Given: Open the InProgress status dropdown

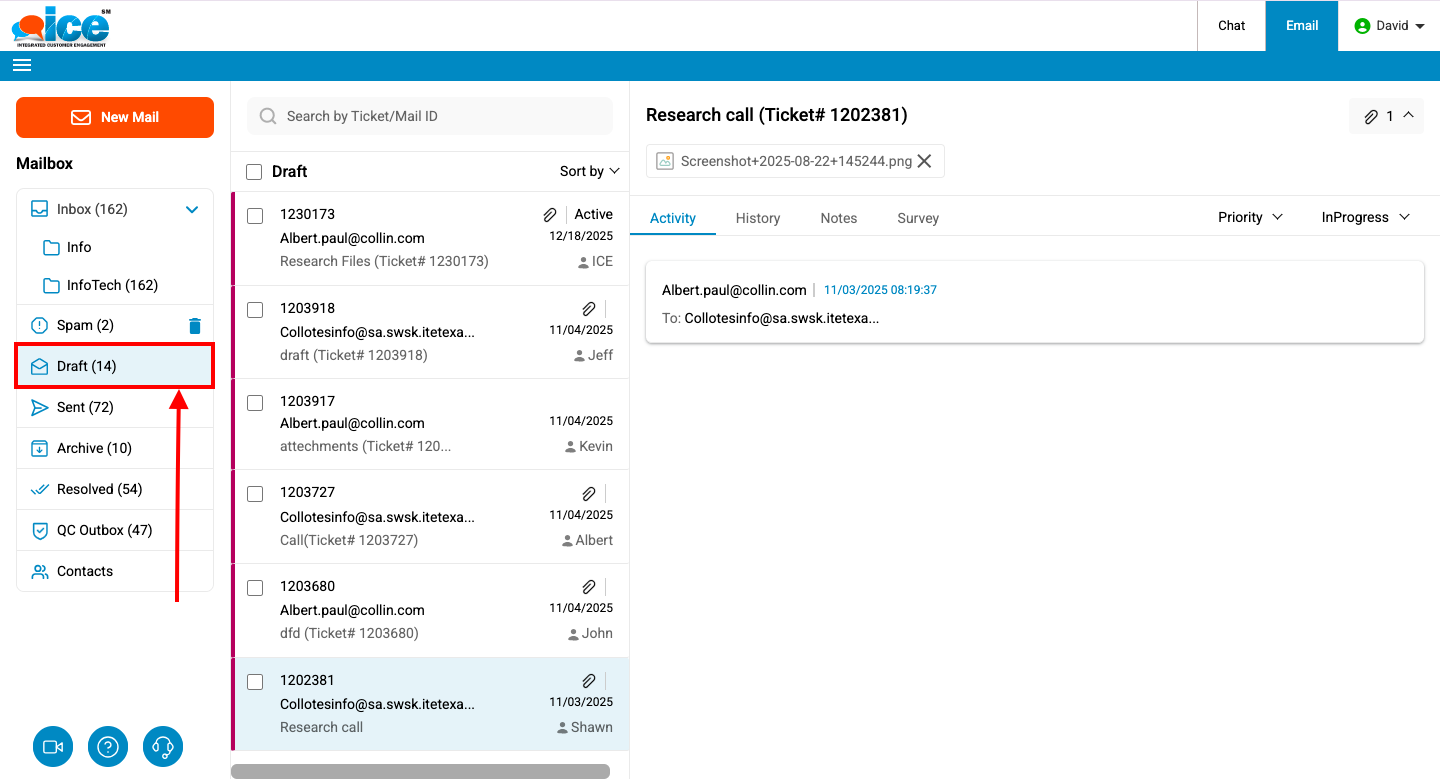Looking at the screenshot, I should click(1365, 217).
